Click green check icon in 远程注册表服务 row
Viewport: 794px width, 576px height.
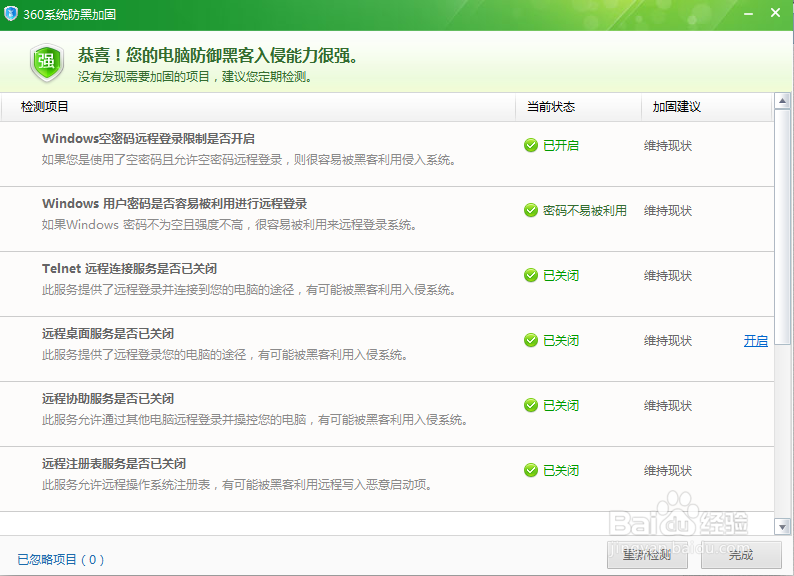(x=531, y=470)
